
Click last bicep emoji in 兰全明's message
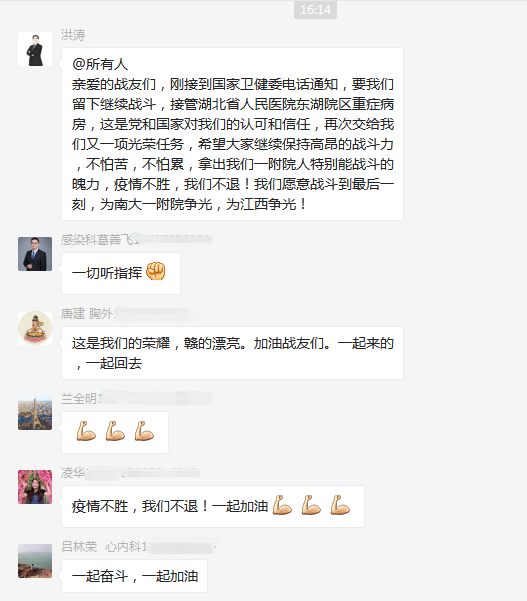click(x=144, y=431)
